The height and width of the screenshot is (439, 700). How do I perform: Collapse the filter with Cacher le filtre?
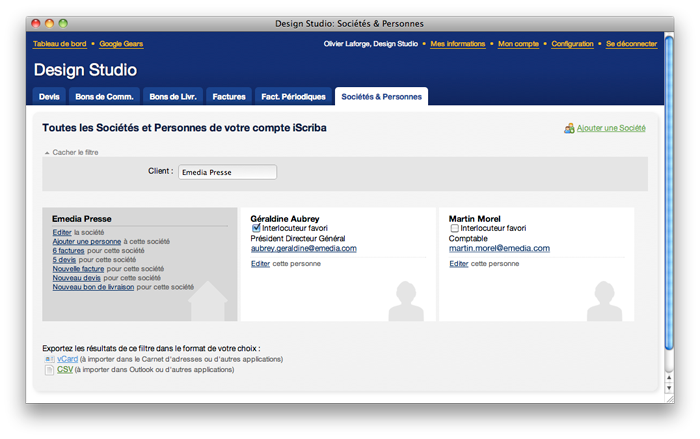click(74, 152)
